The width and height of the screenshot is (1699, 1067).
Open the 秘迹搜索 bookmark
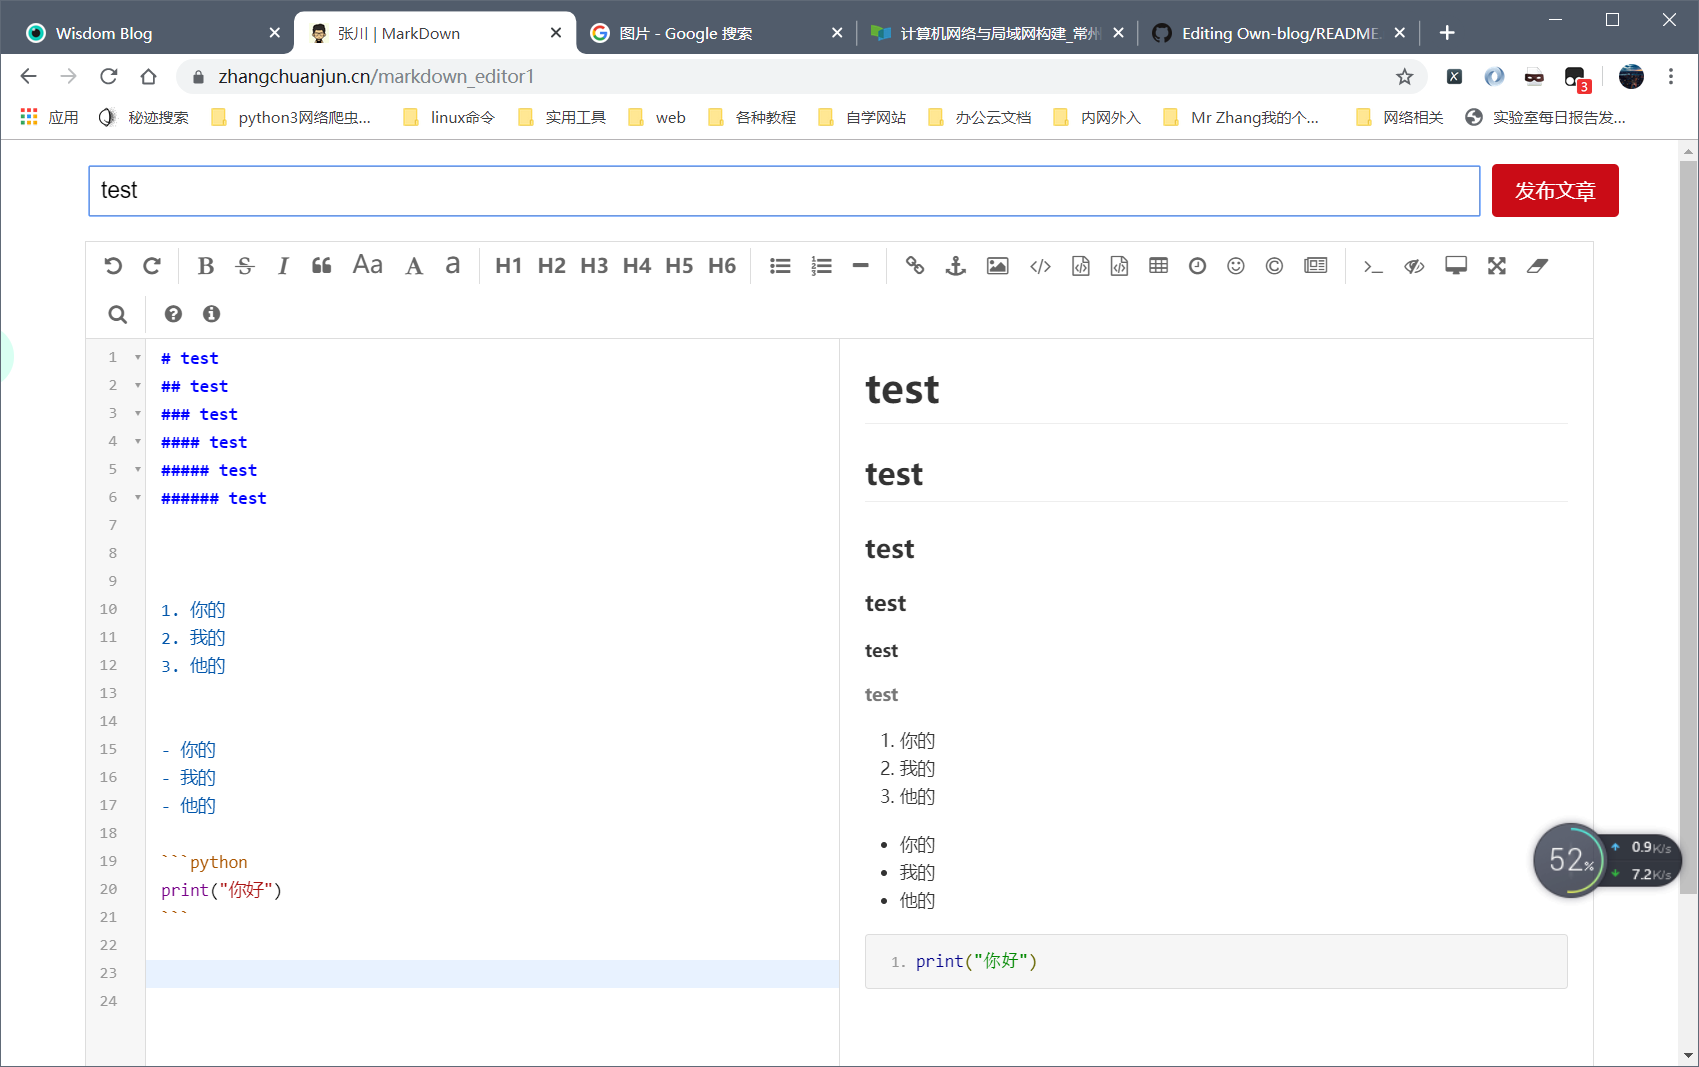[x=144, y=117]
